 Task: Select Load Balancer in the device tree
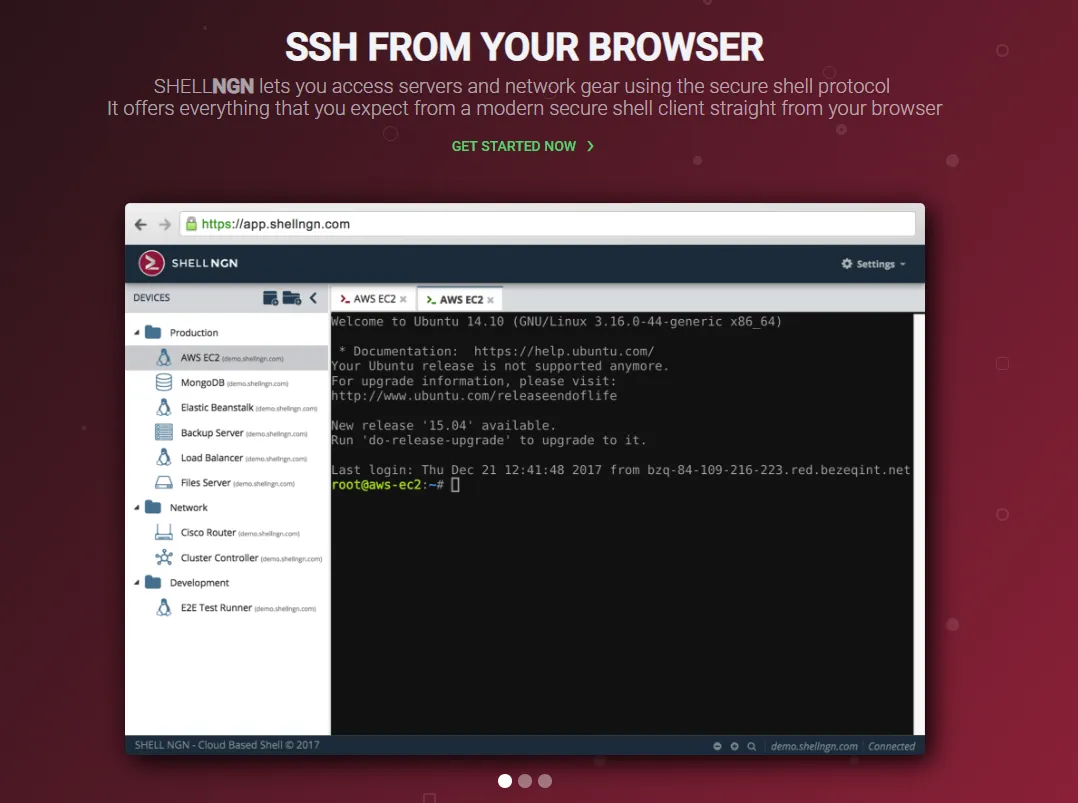pos(228,458)
